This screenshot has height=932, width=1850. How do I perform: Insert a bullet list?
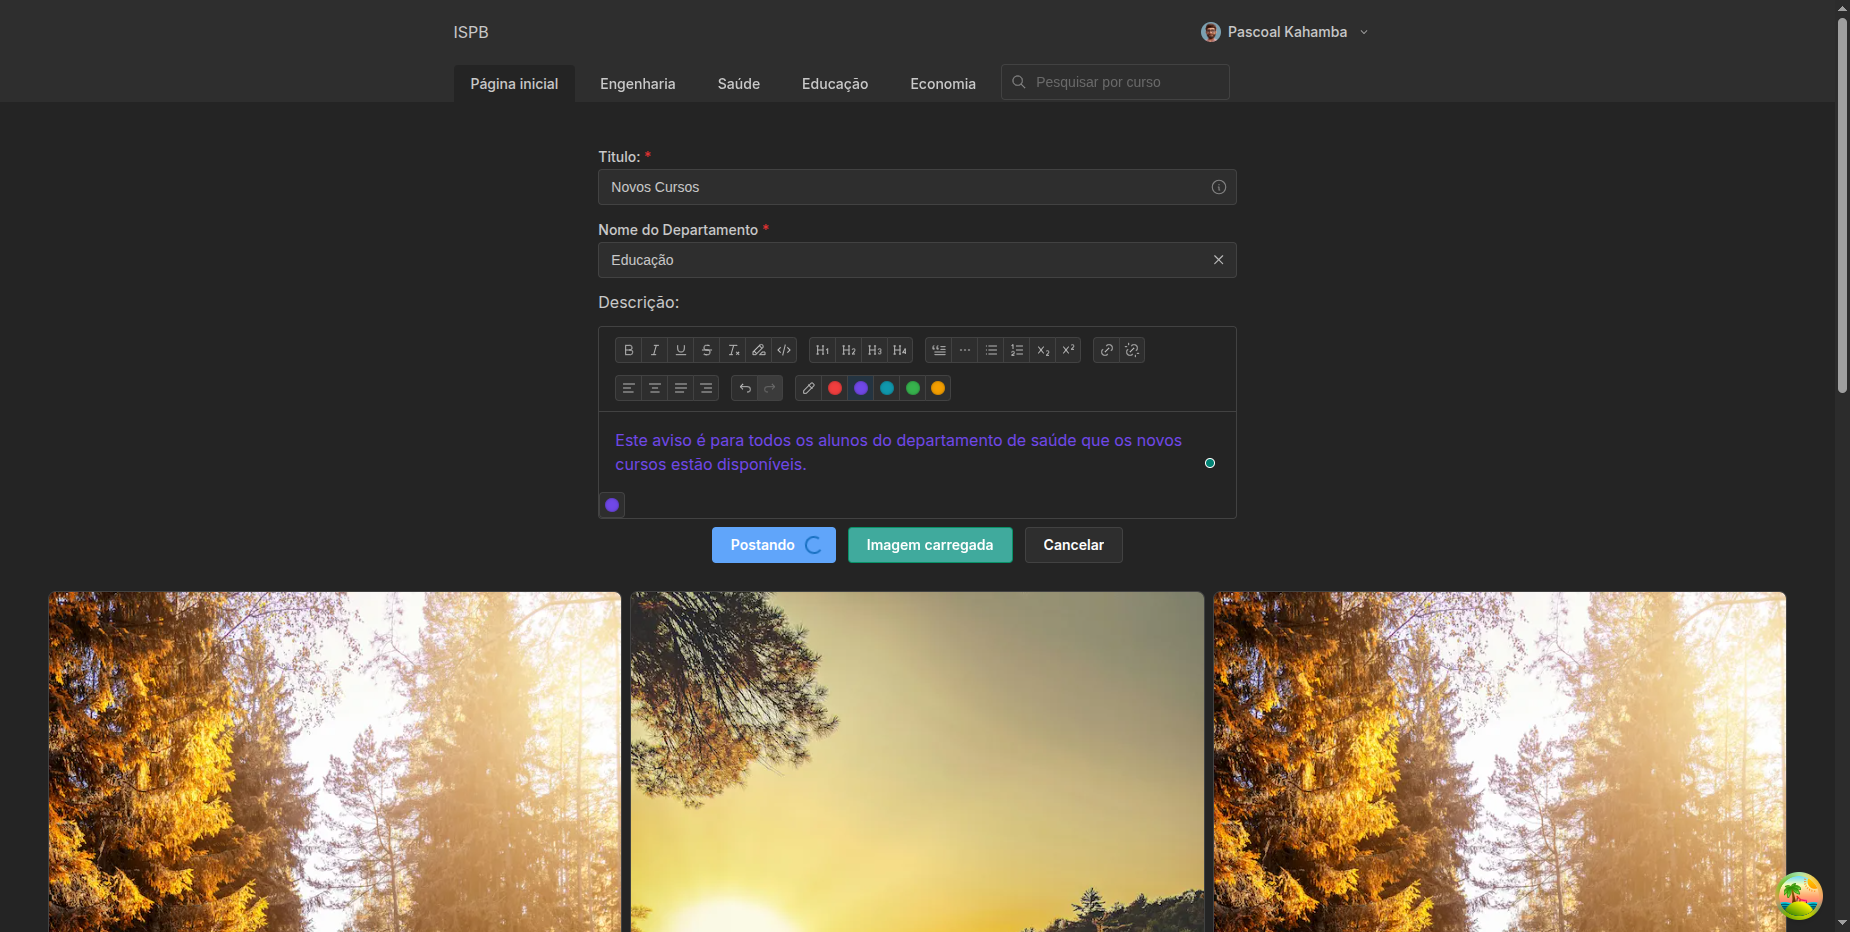[991, 350]
